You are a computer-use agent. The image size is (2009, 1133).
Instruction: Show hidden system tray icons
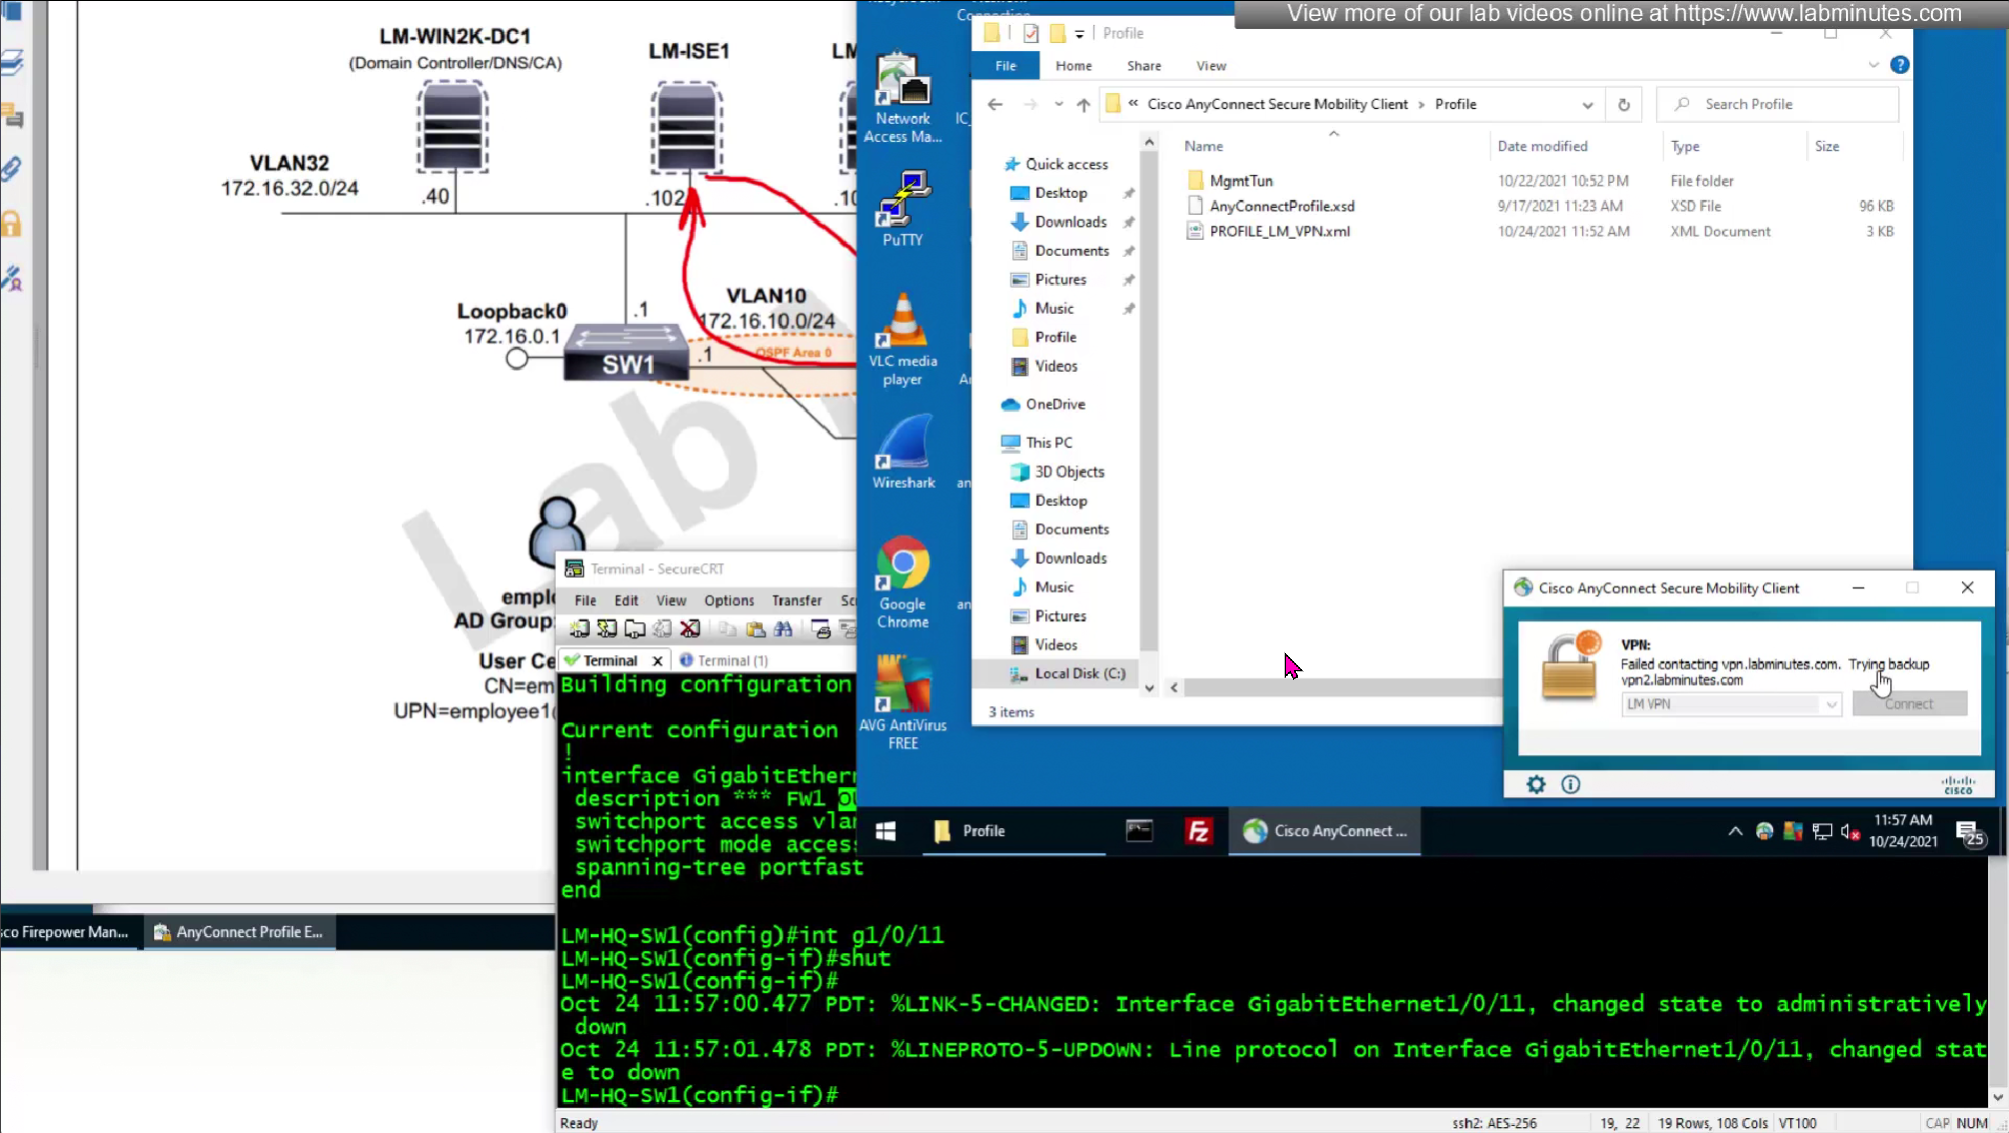click(1735, 831)
